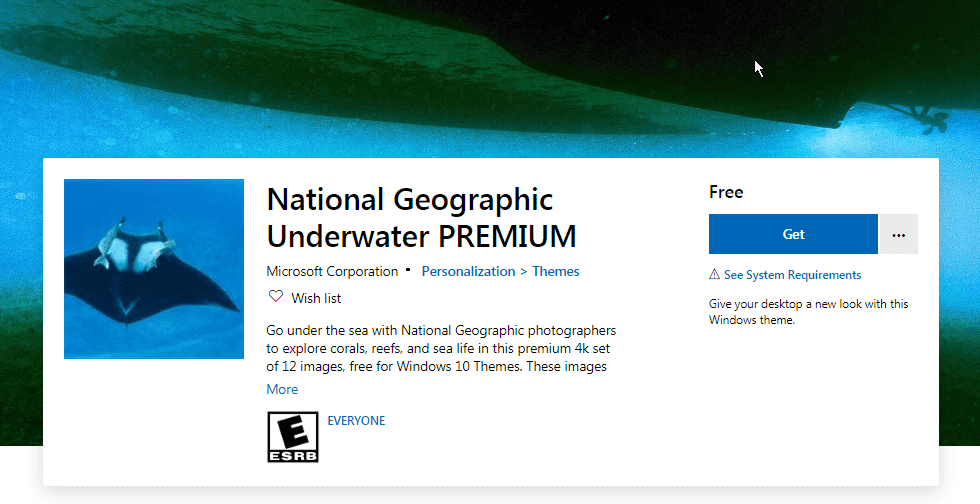Viewport: 980px width, 504px height.
Task: Click the heart Wish list icon
Action: (x=276, y=297)
